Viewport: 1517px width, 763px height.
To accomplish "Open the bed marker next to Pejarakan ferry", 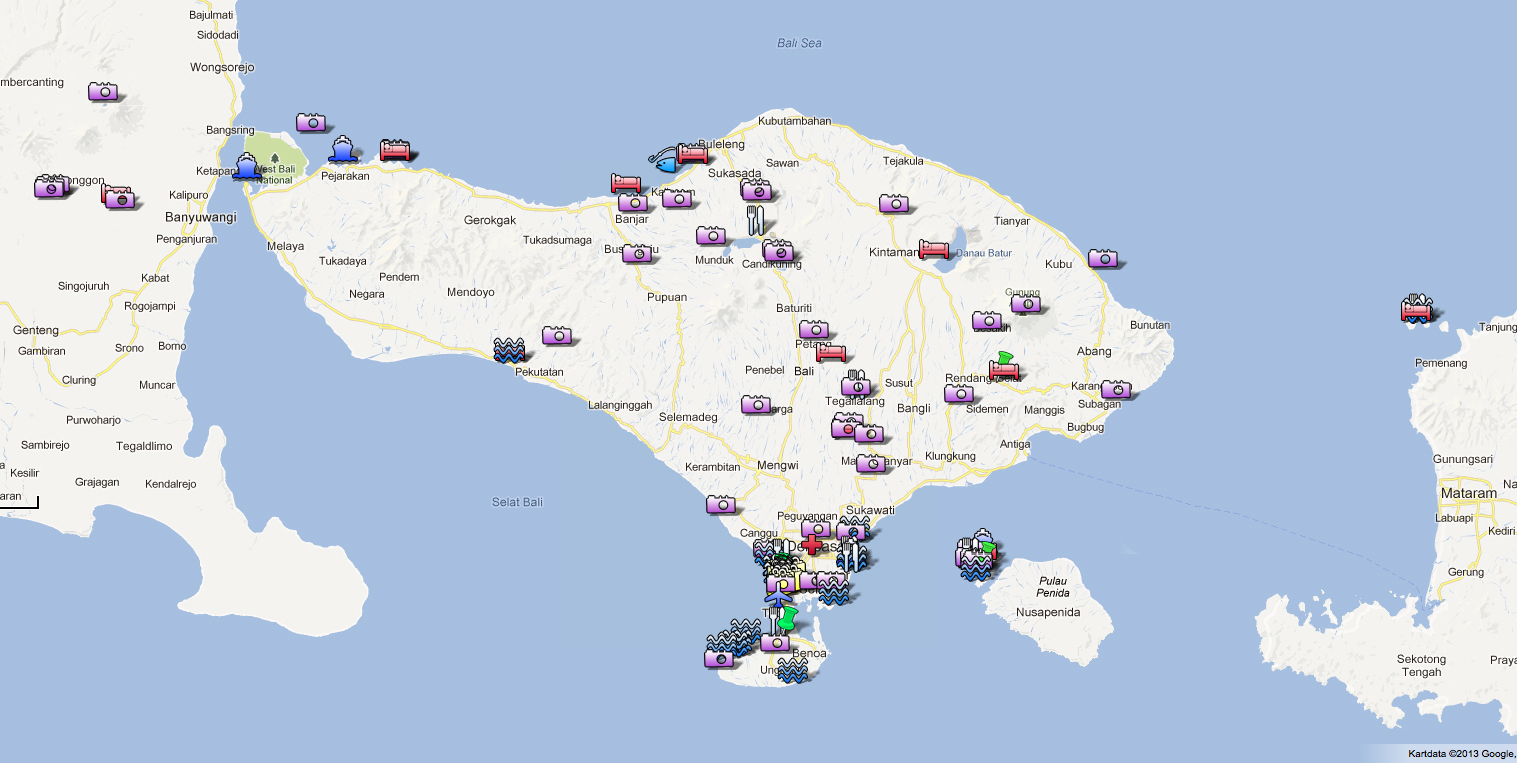I will [396, 151].
